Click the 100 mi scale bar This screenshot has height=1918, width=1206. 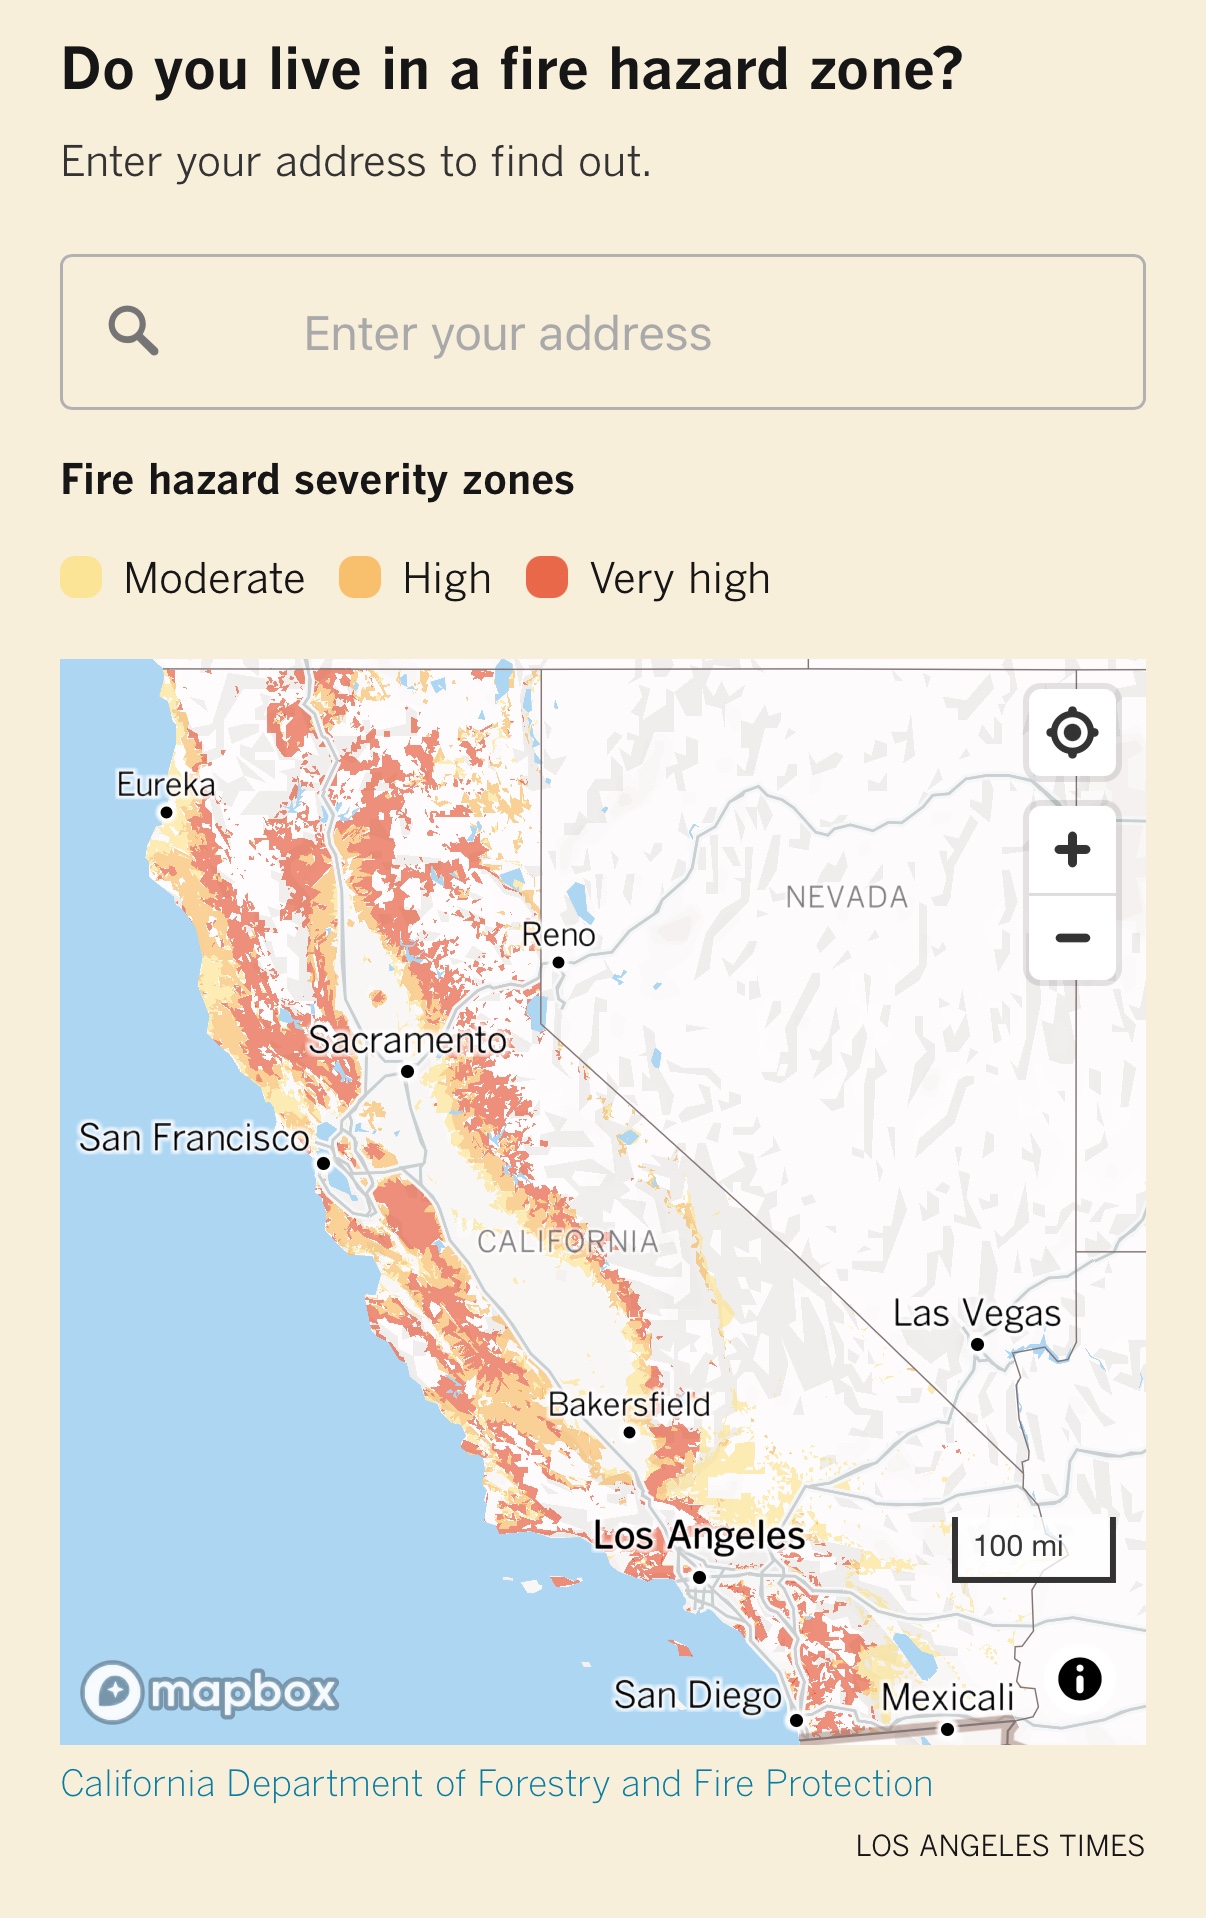pos(1033,1547)
